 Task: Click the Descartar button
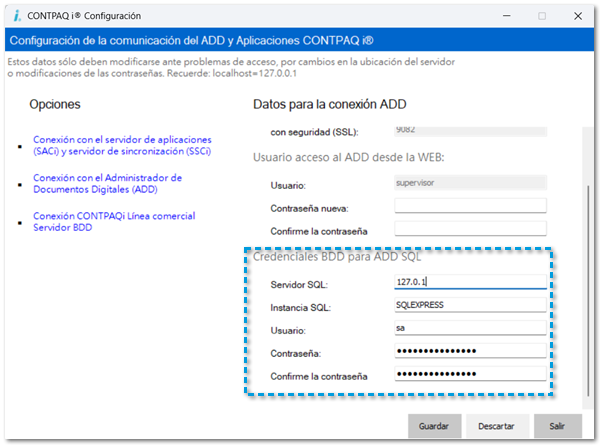[496, 426]
